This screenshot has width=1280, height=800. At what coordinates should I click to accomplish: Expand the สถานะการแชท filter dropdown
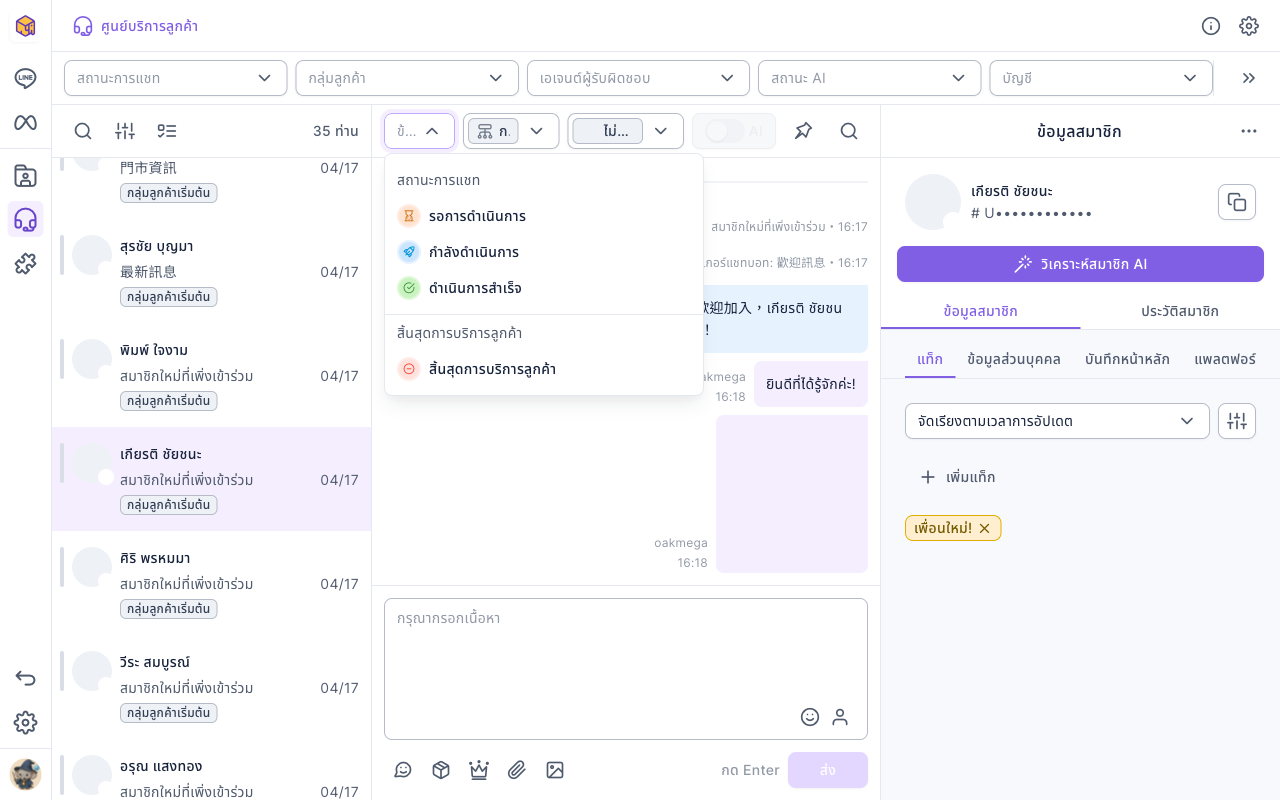tap(175, 78)
